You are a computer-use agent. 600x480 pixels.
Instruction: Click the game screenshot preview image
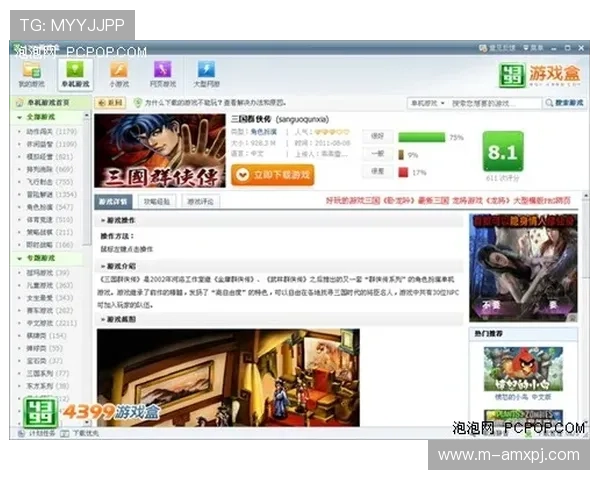click(x=228, y=377)
